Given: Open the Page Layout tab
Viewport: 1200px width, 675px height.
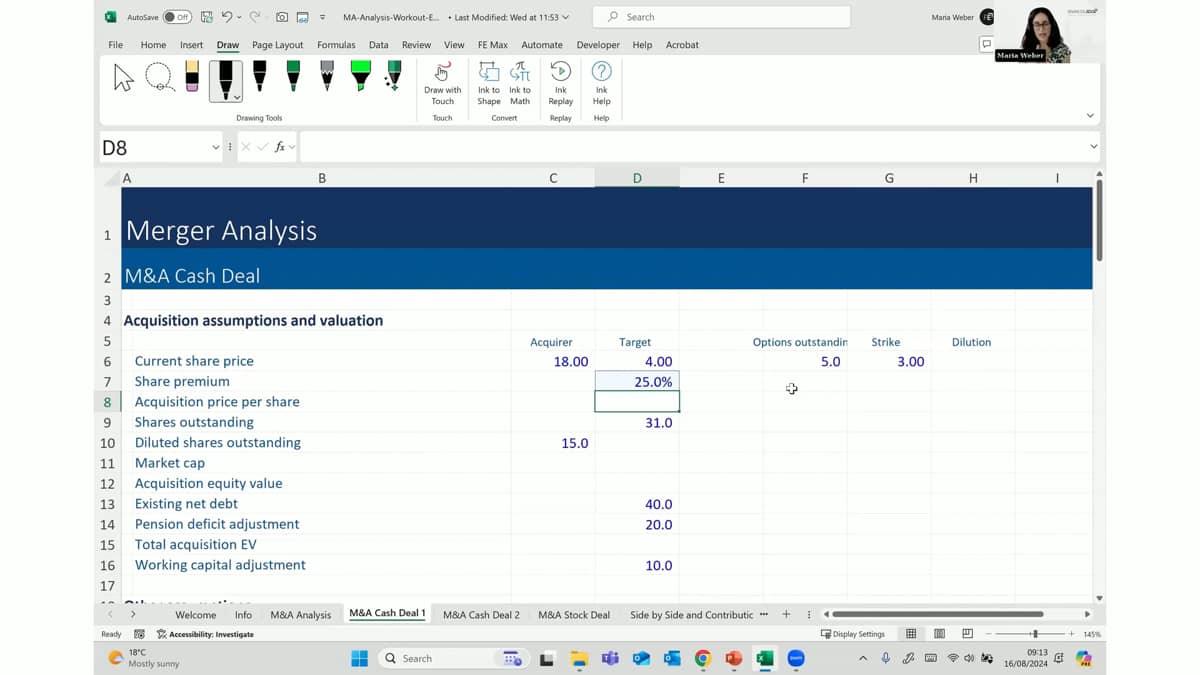Looking at the screenshot, I should pyautogui.click(x=277, y=45).
